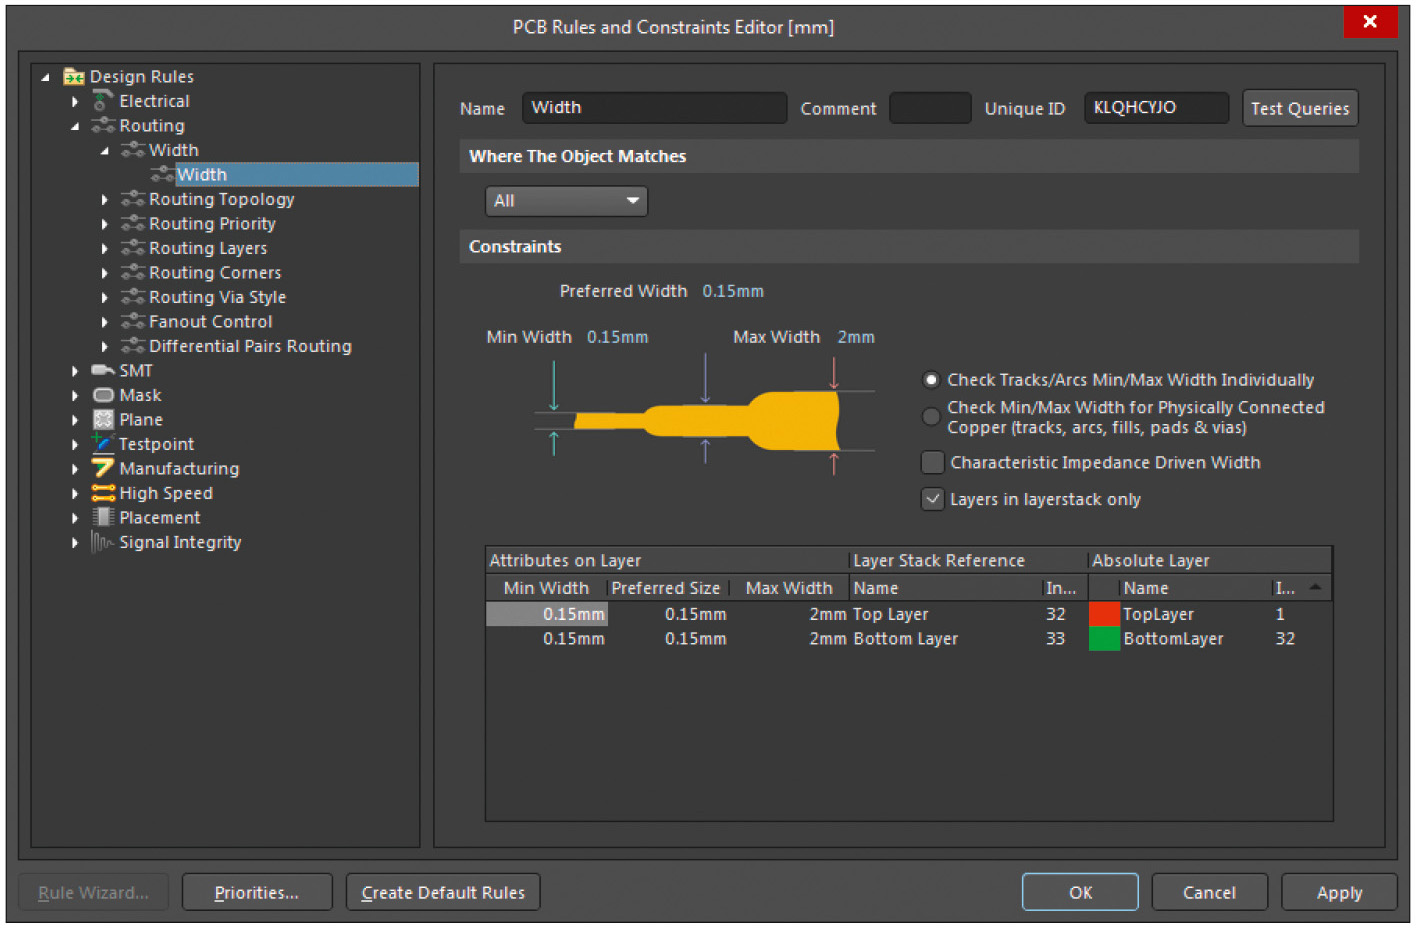
Task: Uncheck Layers in layerstack only
Action: (932, 499)
